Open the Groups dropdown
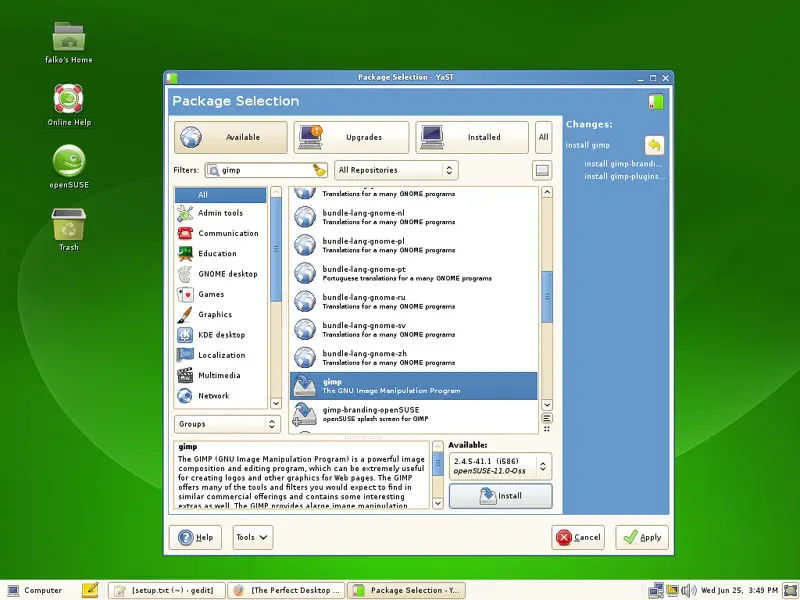Viewport: 800px width, 600px height. coord(224,424)
